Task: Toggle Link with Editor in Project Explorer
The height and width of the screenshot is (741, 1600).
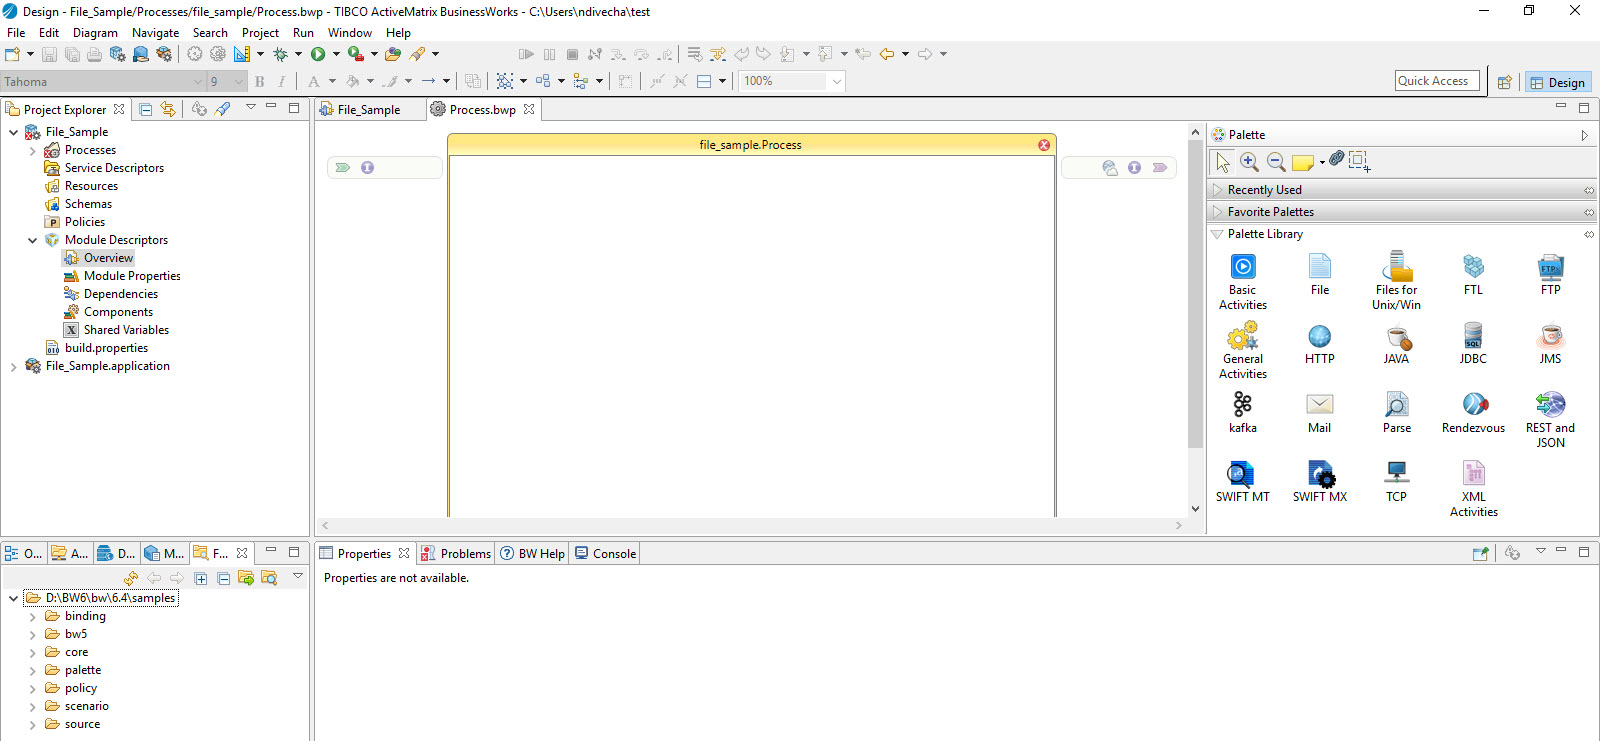Action: (168, 109)
